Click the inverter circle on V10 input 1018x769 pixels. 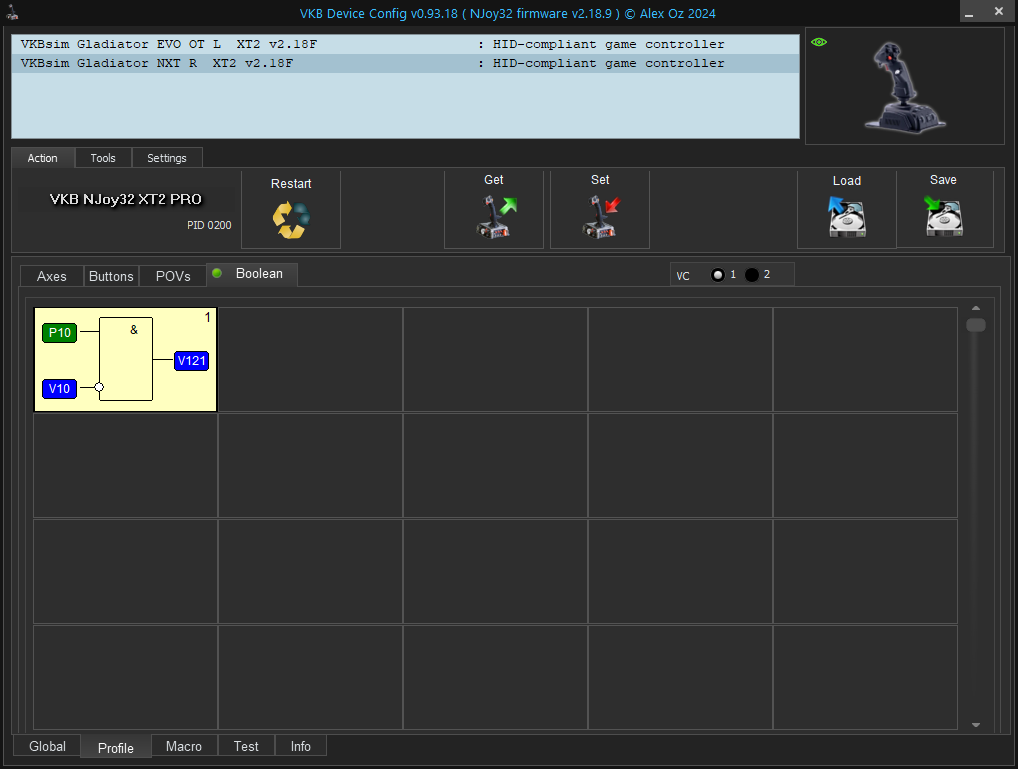click(x=99, y=387)
